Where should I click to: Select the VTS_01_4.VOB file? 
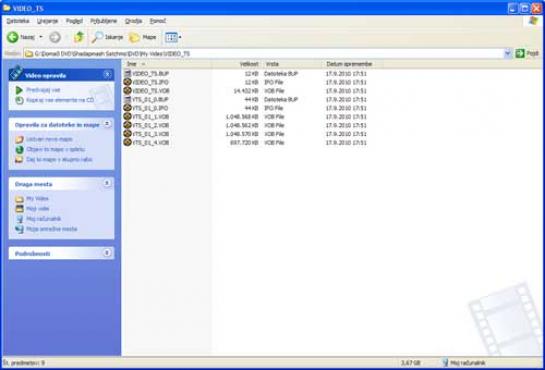click(x=146, y=142)
